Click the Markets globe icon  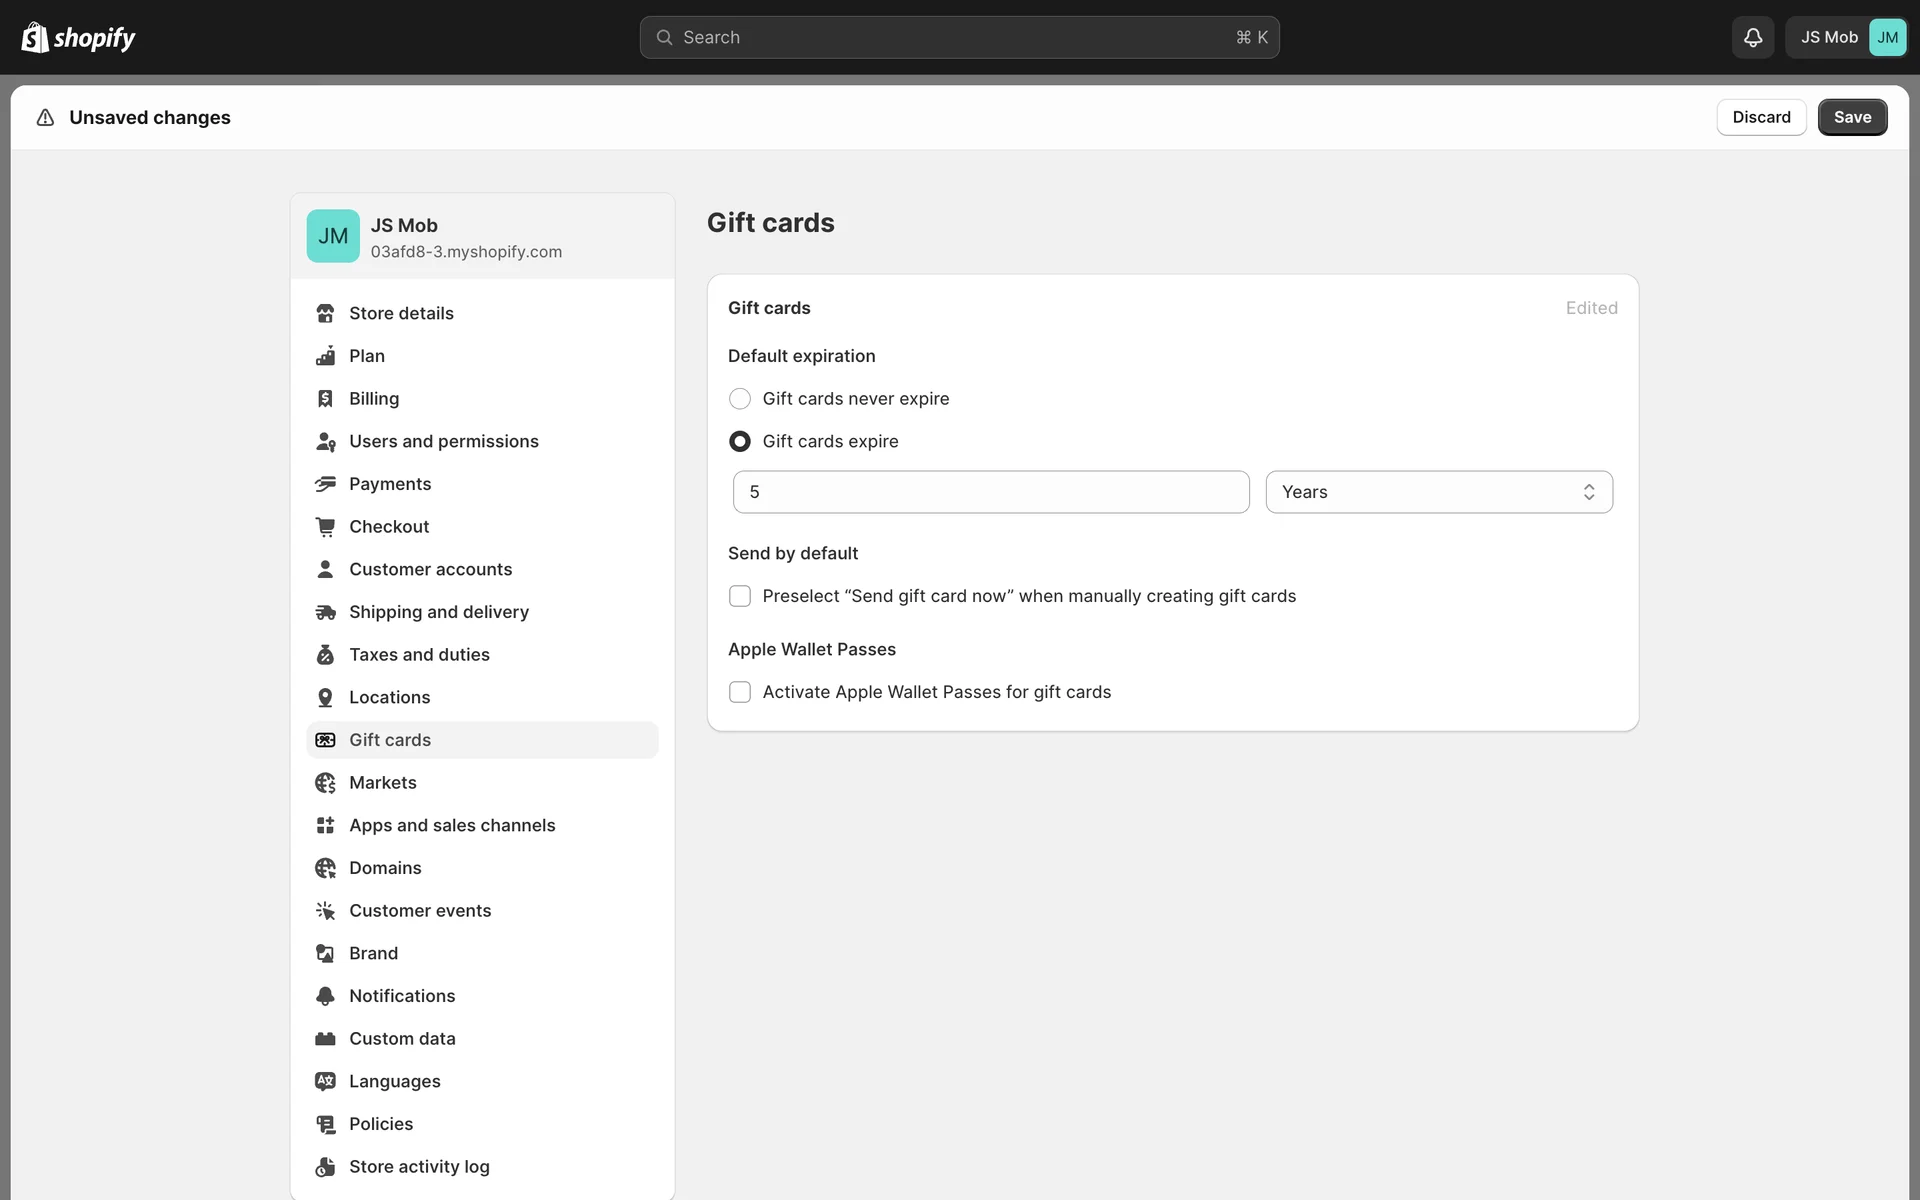(325, 783)
